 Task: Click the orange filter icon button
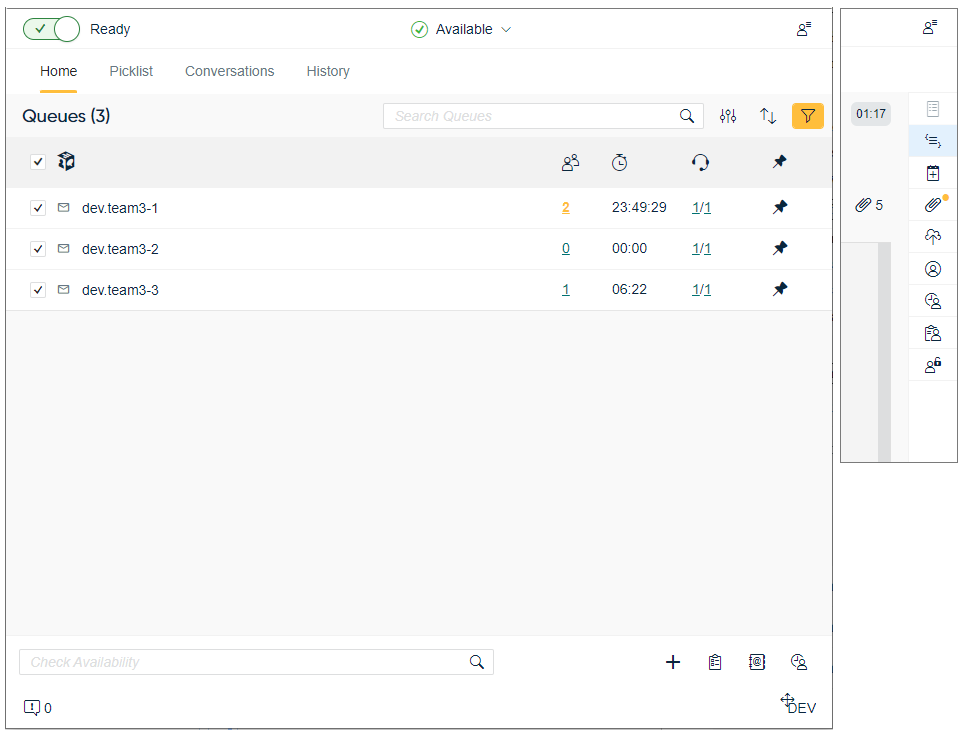click(x=807, y=116)
